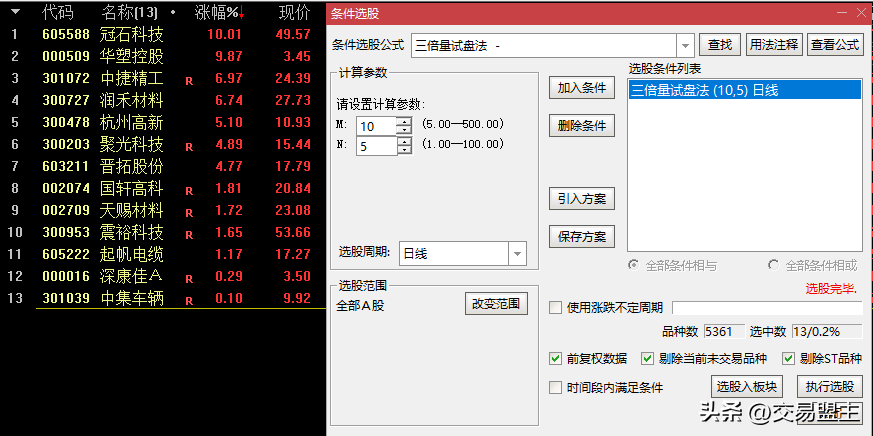Save scheme with 保存方案 button
This screenshot has width=873, height=436.
pyautogui.click(x=582, y=237)
